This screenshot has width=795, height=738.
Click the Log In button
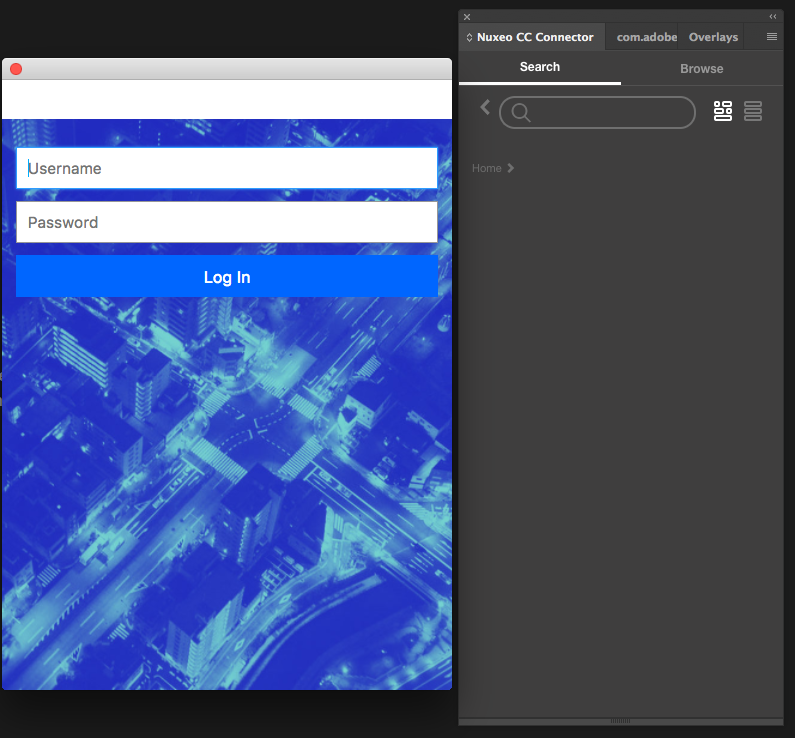pos(227,276)
